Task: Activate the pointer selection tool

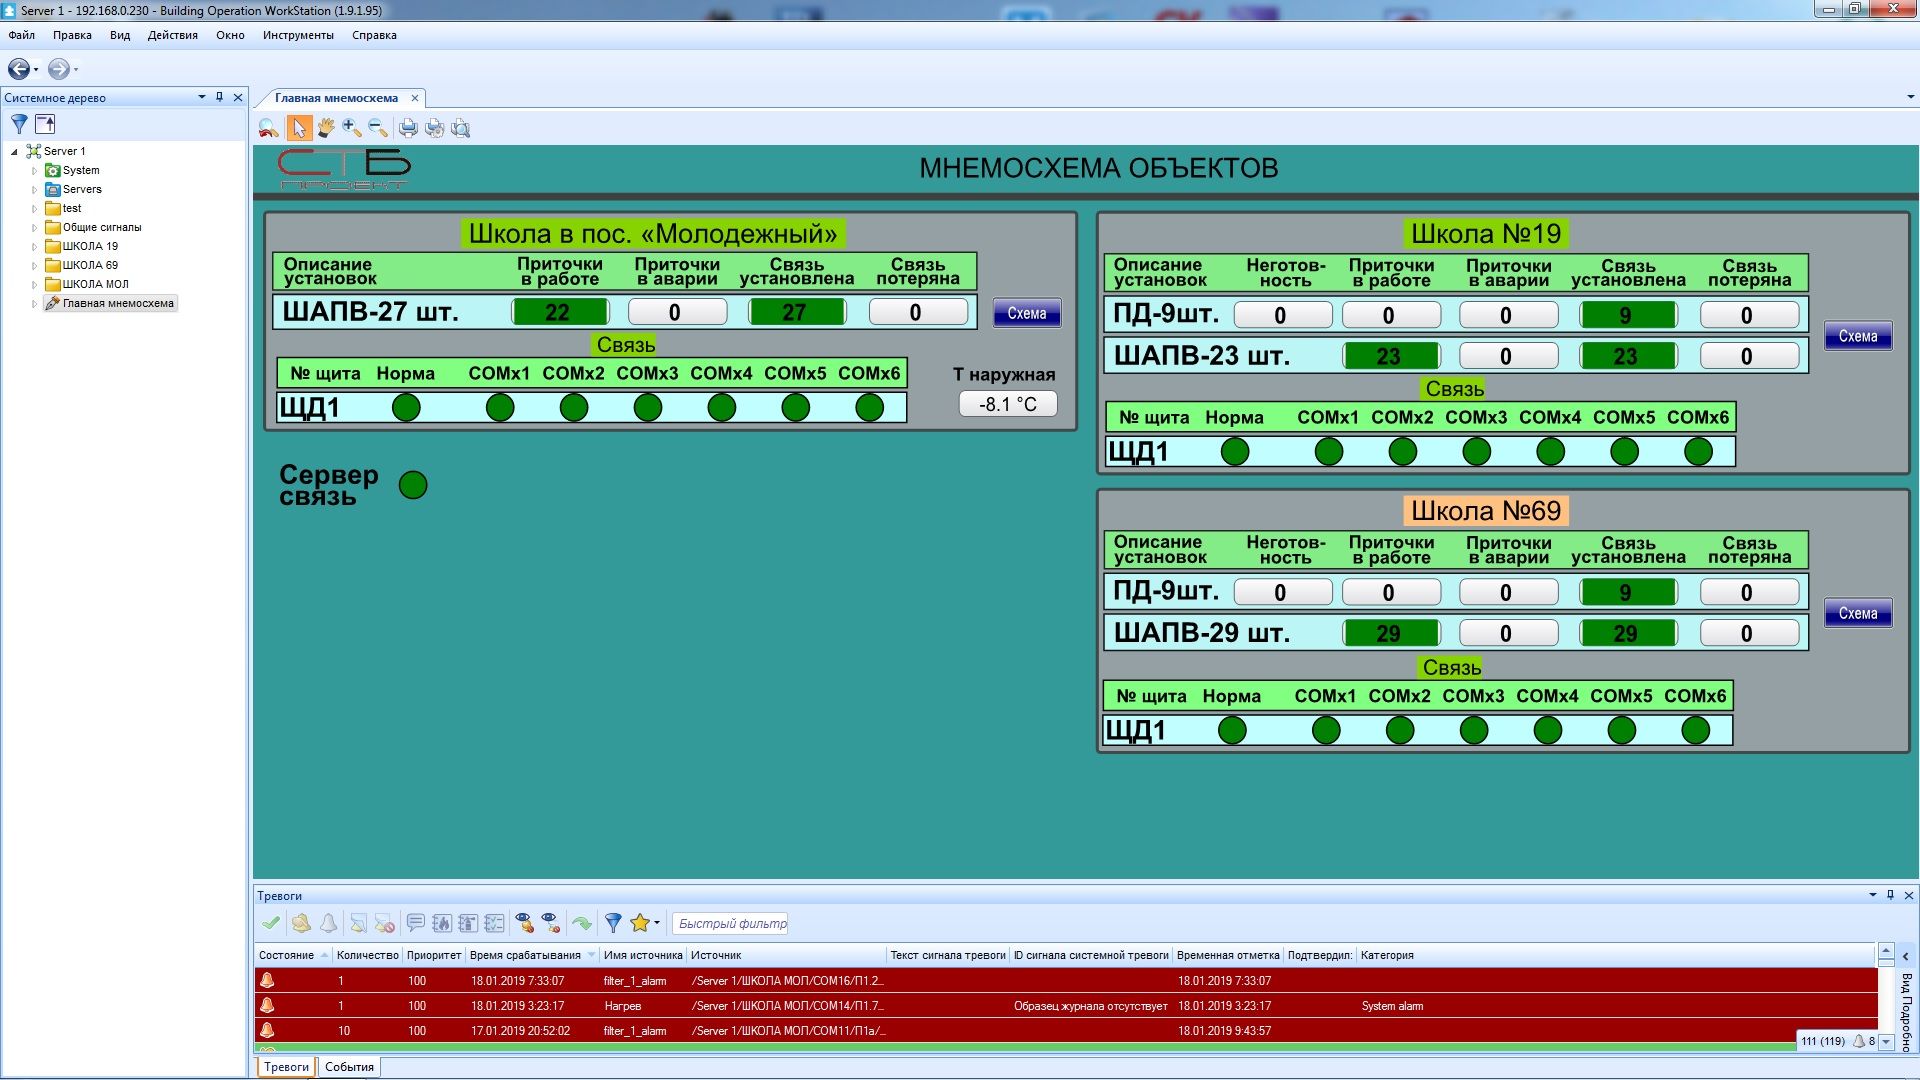Action: [x=298, y=128]
